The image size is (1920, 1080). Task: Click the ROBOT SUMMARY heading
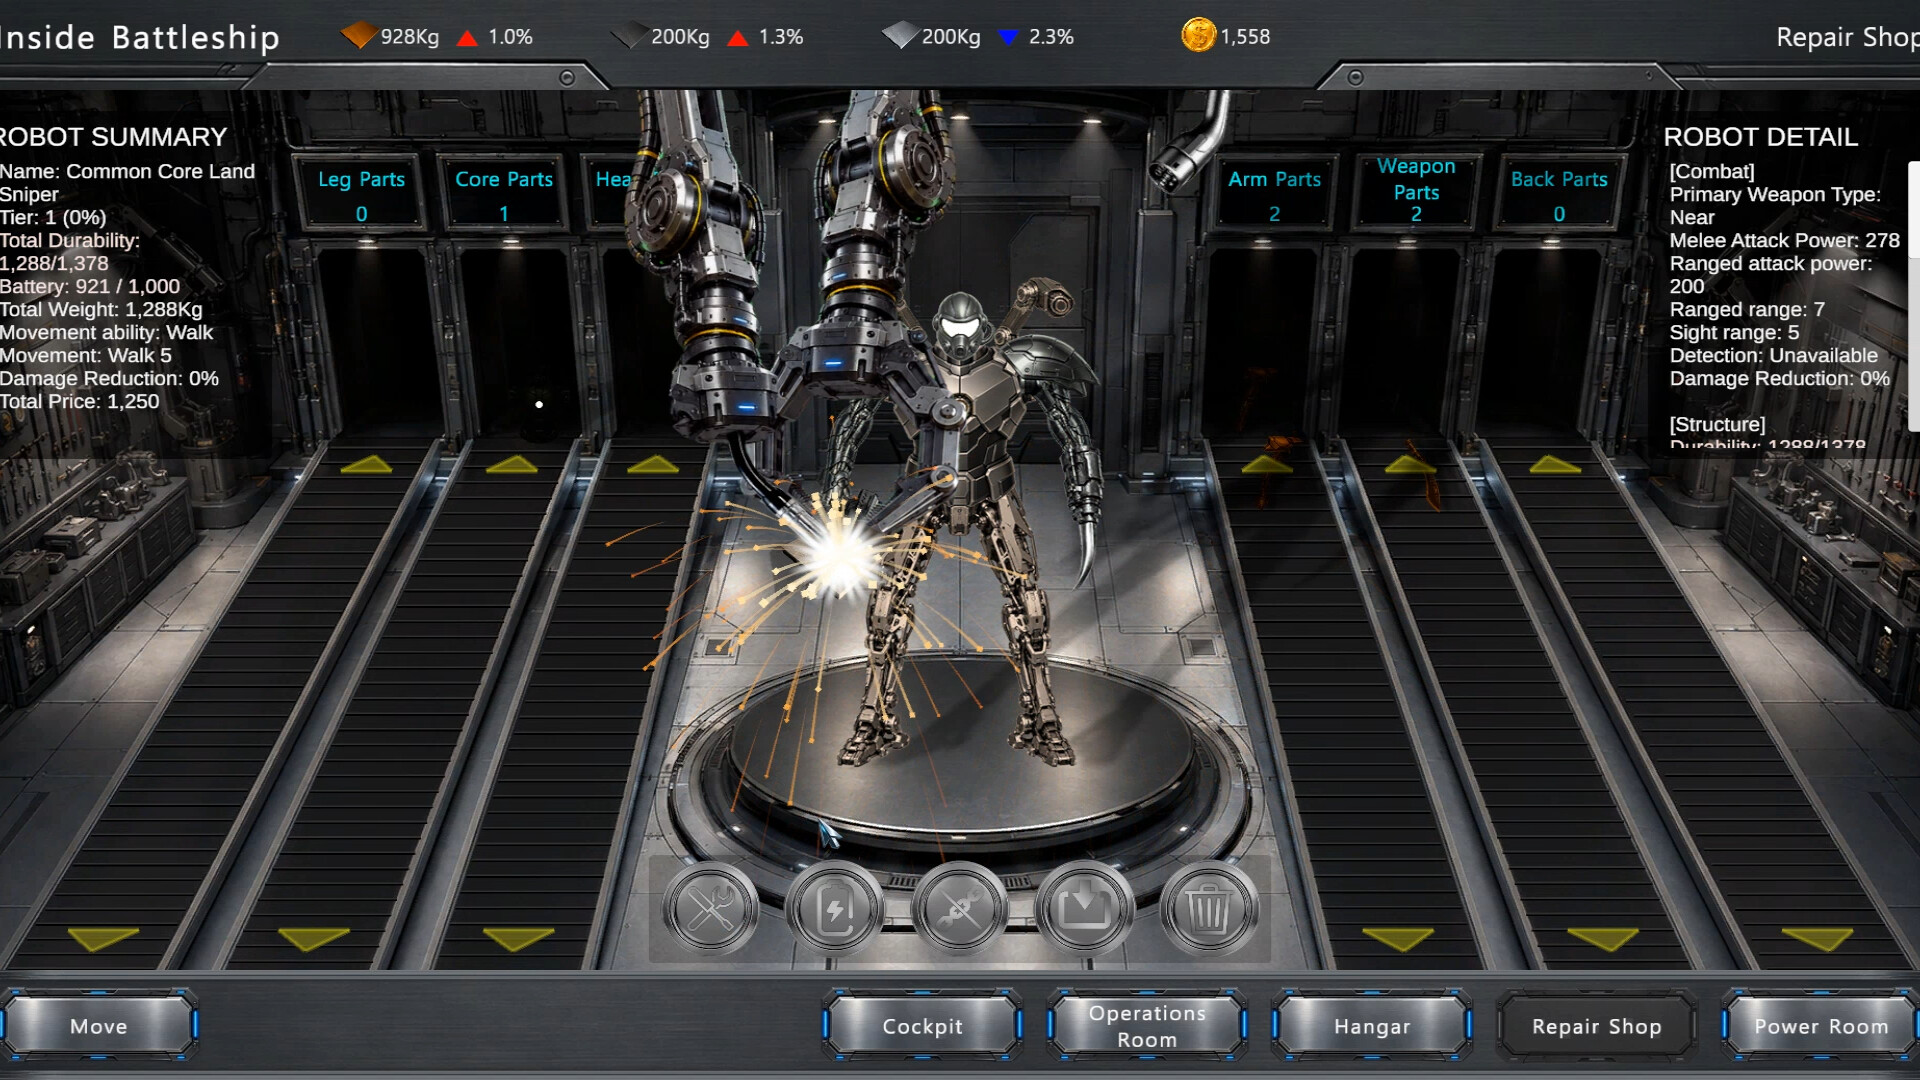113,137
